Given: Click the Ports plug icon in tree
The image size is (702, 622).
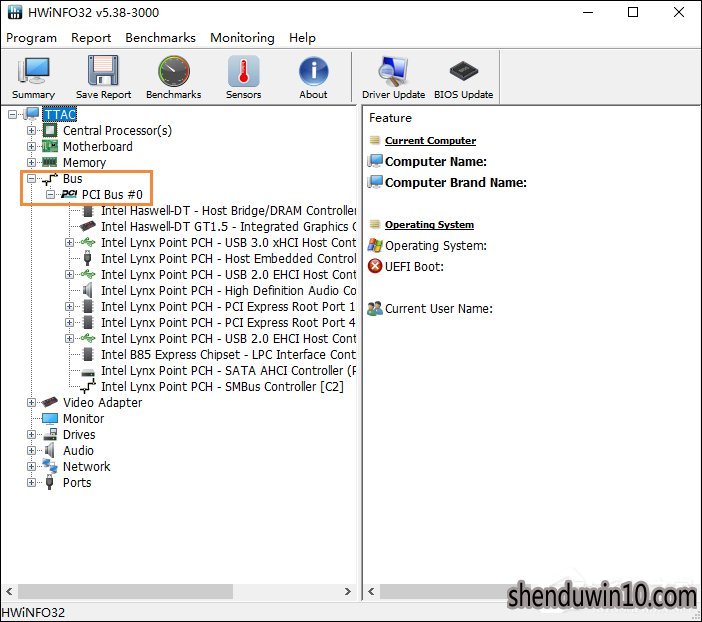Looking at the screenshot, I should click(x=50, y=483).
